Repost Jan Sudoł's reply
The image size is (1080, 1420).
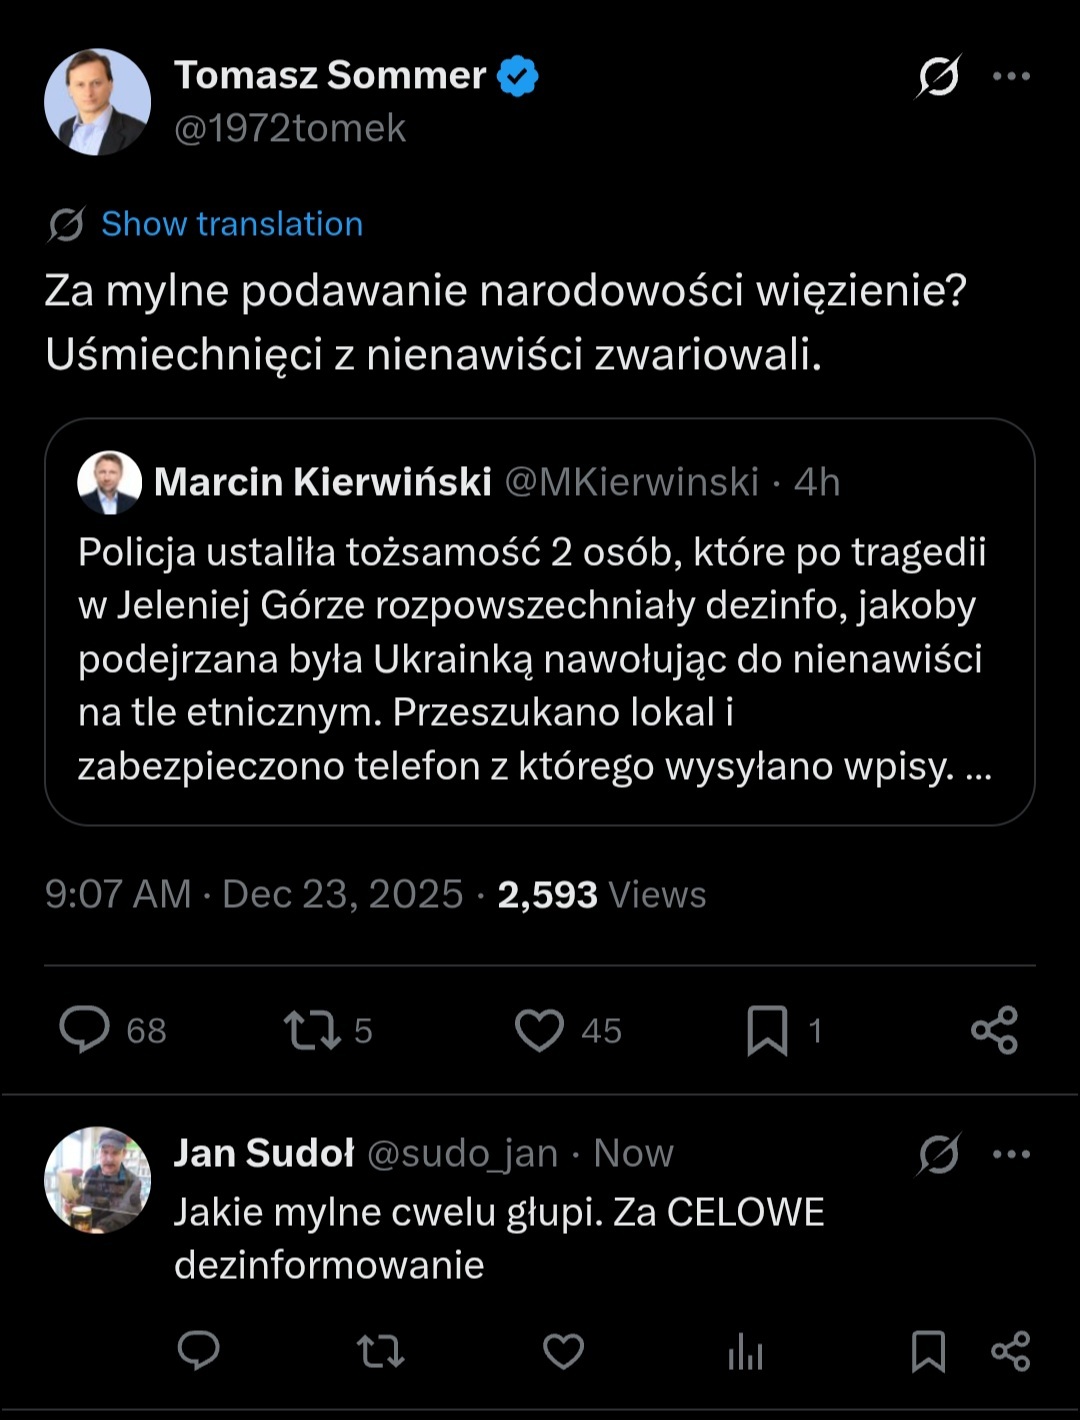coord(380,1352)
